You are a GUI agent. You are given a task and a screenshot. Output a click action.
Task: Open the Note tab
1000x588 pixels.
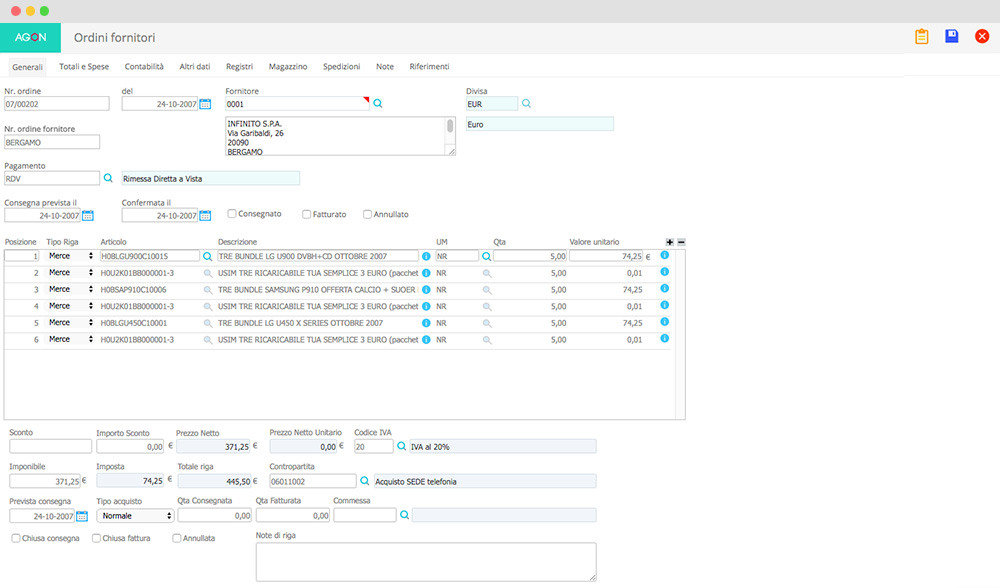[385, 66]
